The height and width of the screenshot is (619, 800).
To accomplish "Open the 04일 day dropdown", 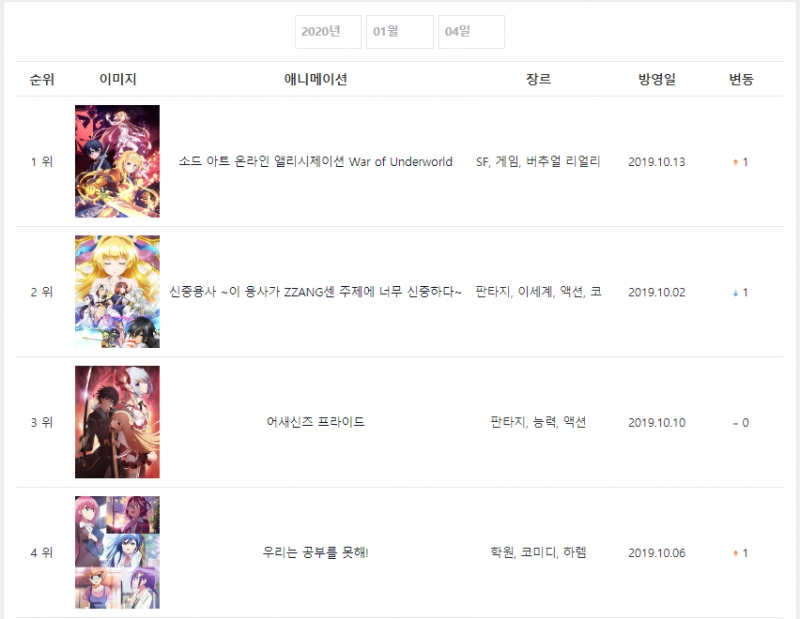I will point(471,32).
